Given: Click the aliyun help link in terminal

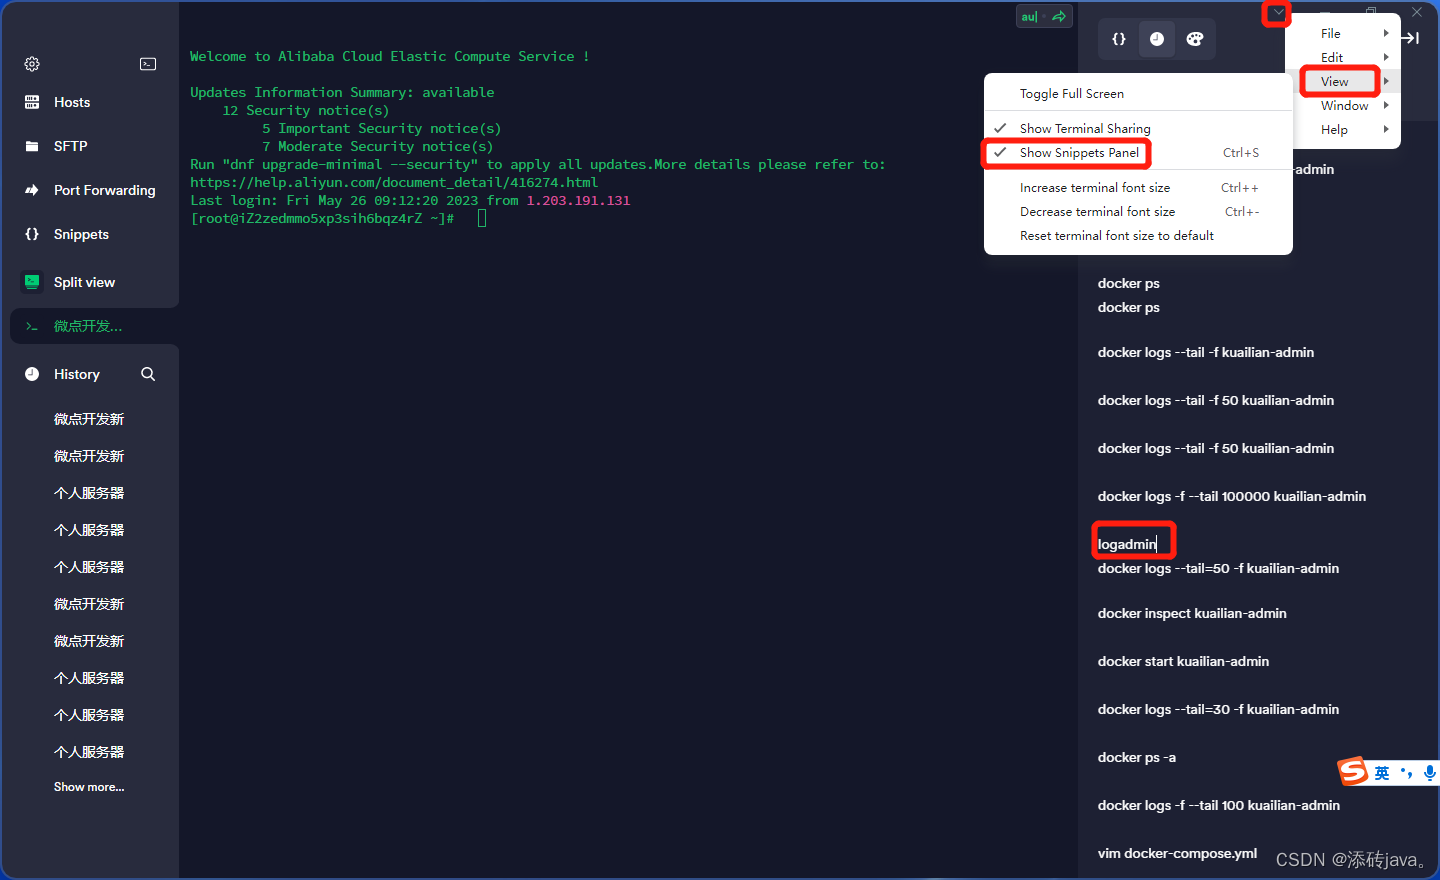Looking at the screenshot, I should 394,182.
